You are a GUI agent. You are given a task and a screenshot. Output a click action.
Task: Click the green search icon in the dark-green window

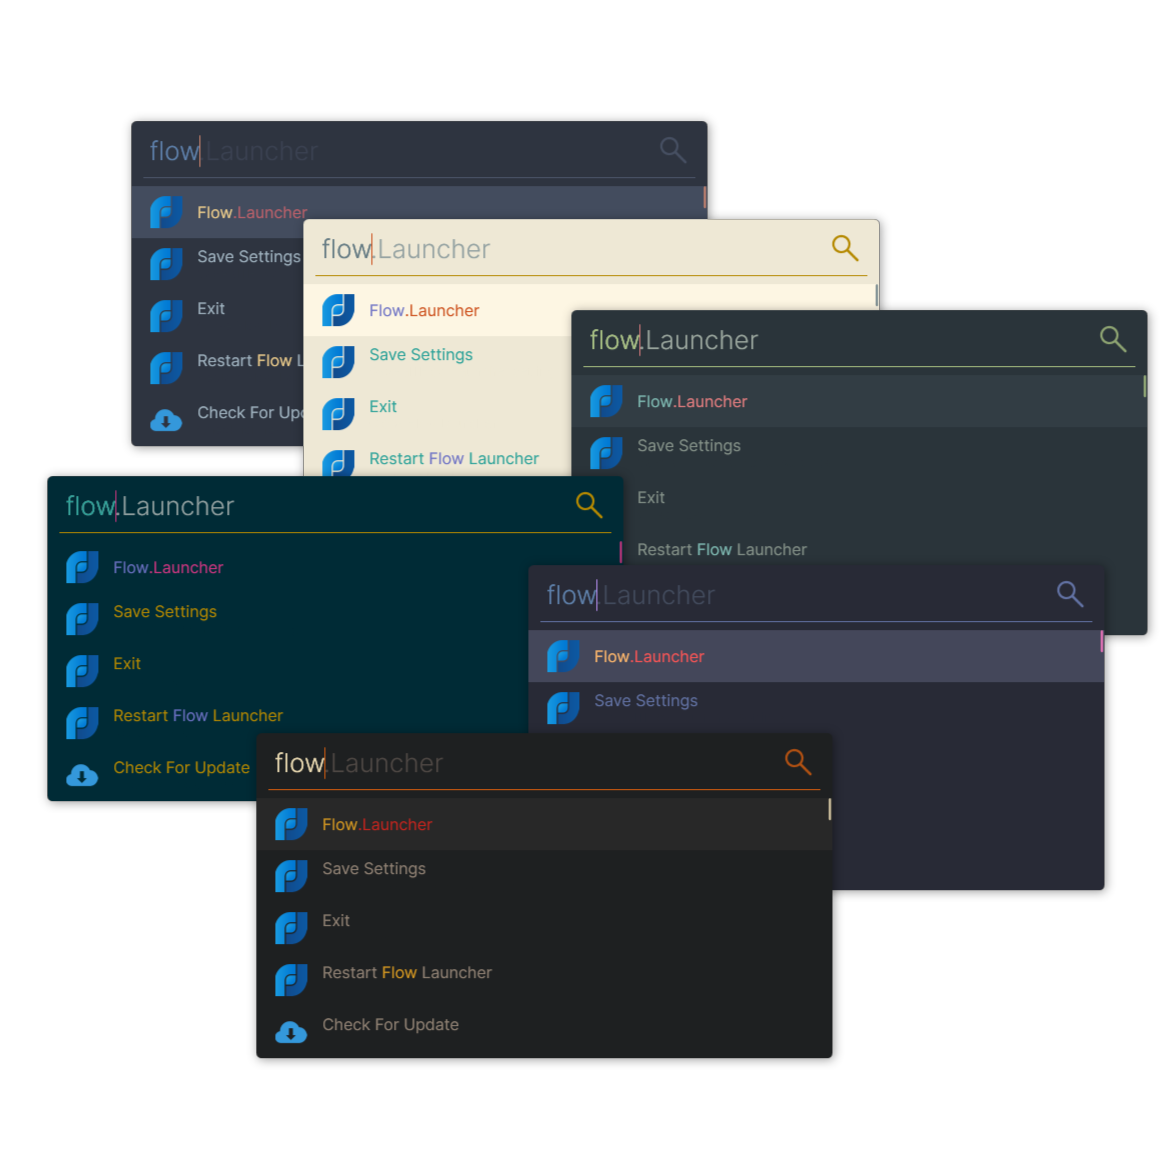pos(1113,339)
